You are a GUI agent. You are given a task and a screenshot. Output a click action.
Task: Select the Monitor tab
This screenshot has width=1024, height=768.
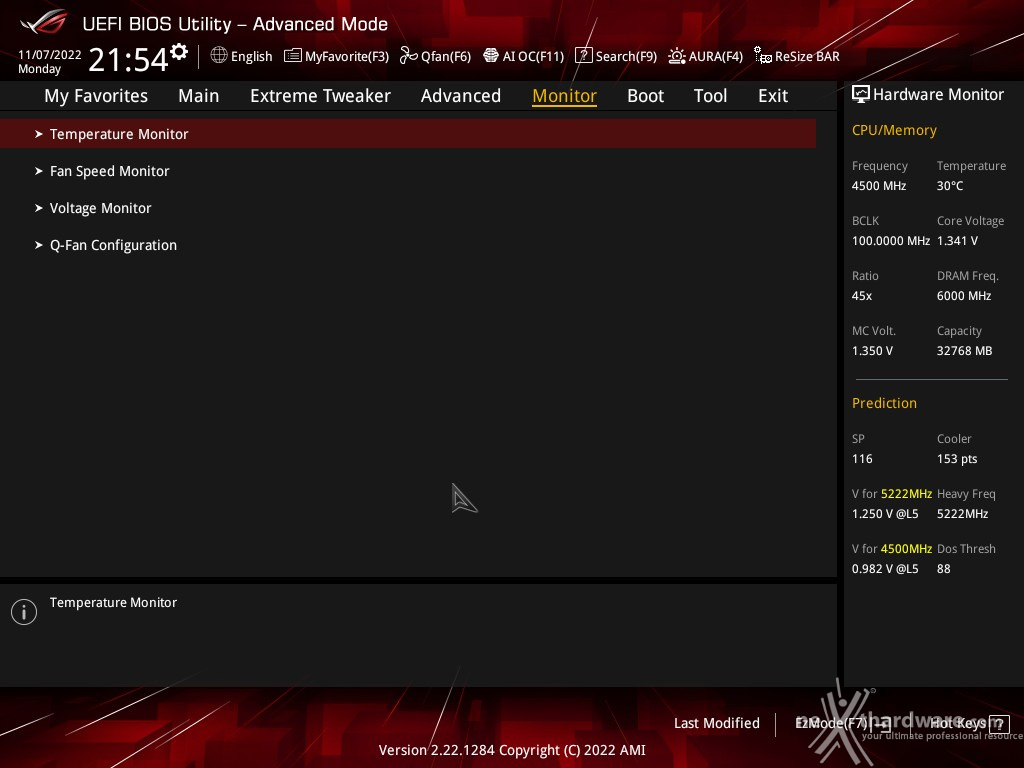pos(564,96)
